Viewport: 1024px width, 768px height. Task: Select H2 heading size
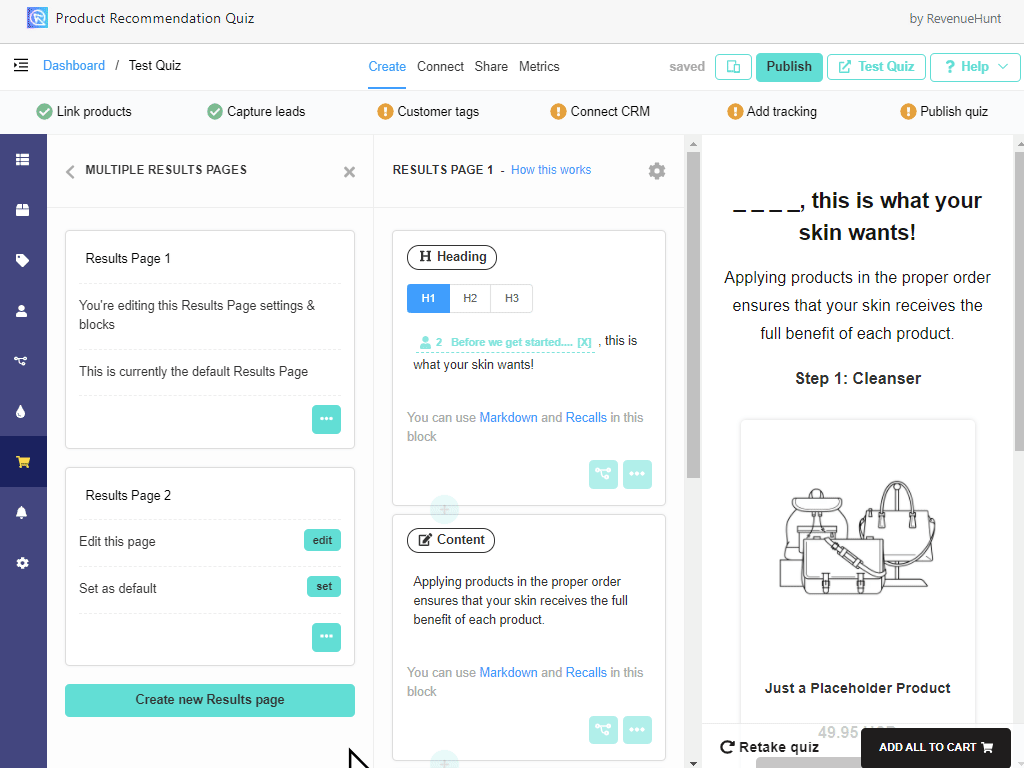470,298
